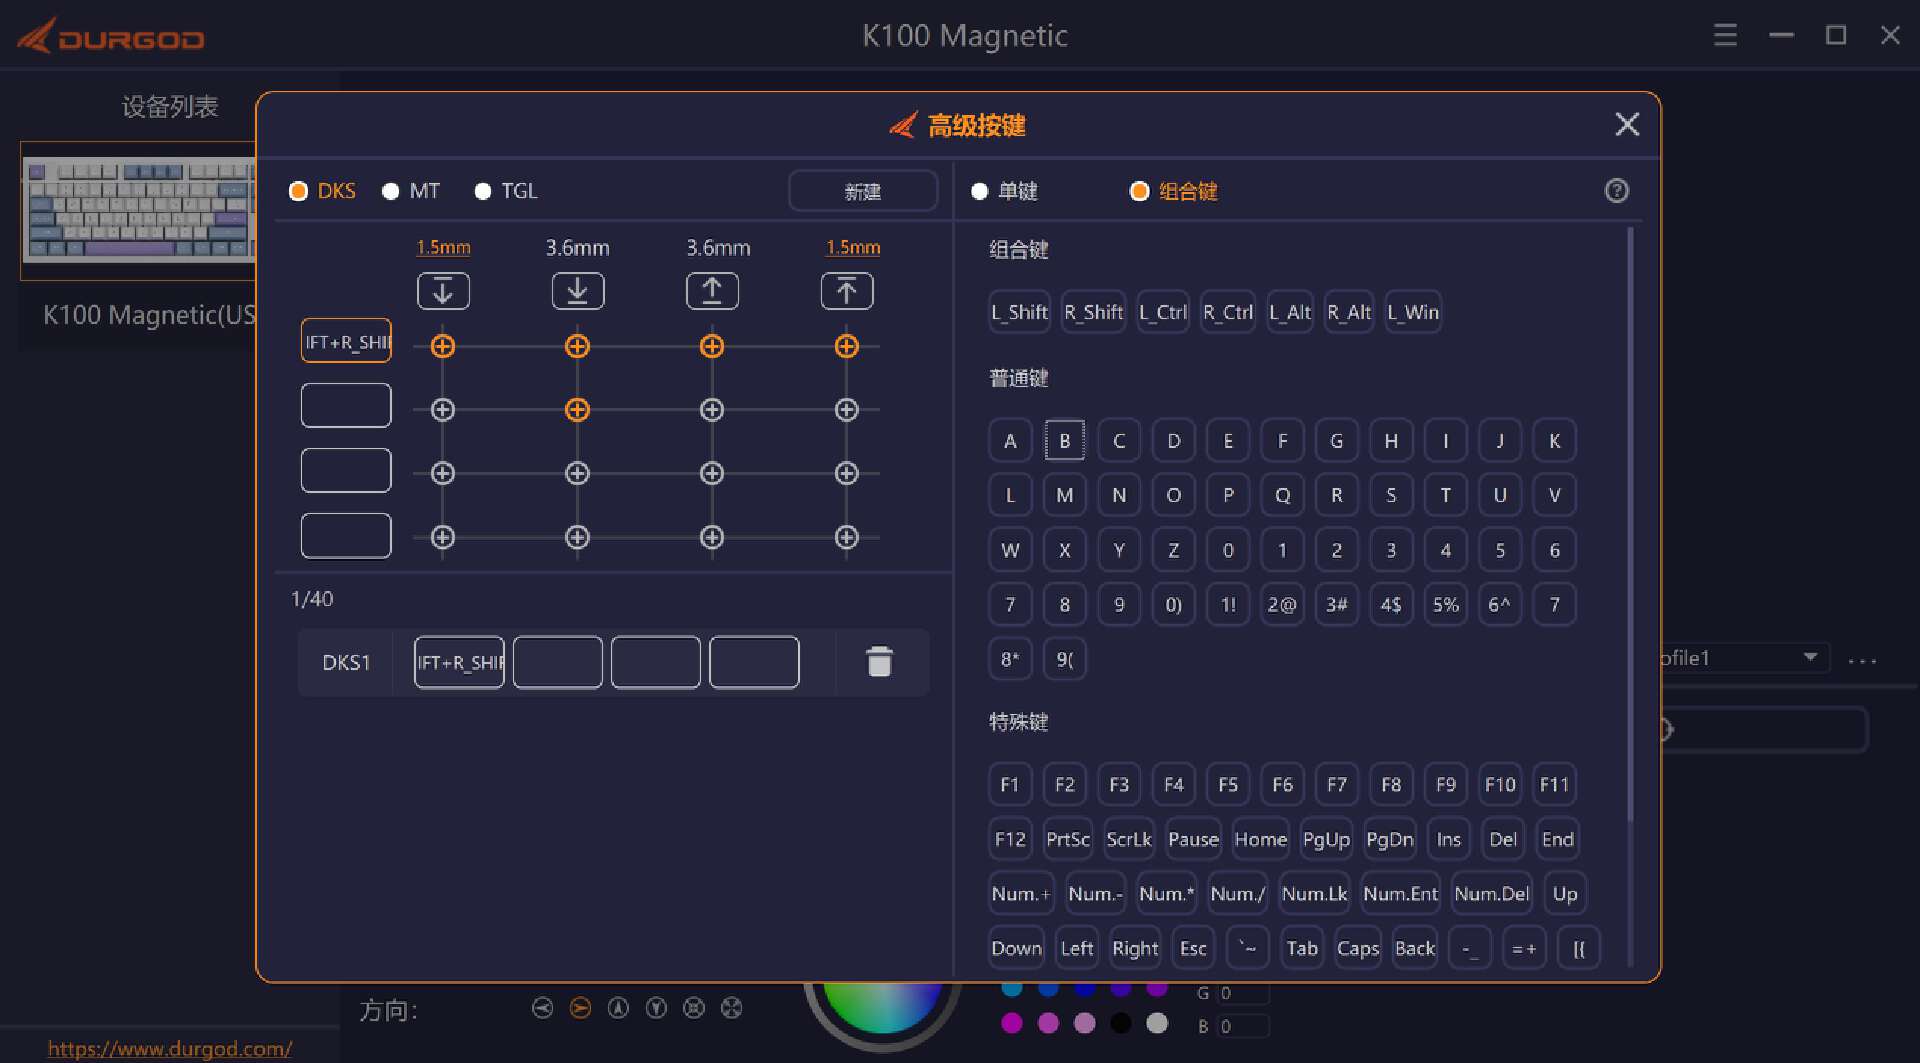Pick the R_Shift modifier key
The width and height of the screenshot is (1920, 1063).
(x=1093, y=312)
